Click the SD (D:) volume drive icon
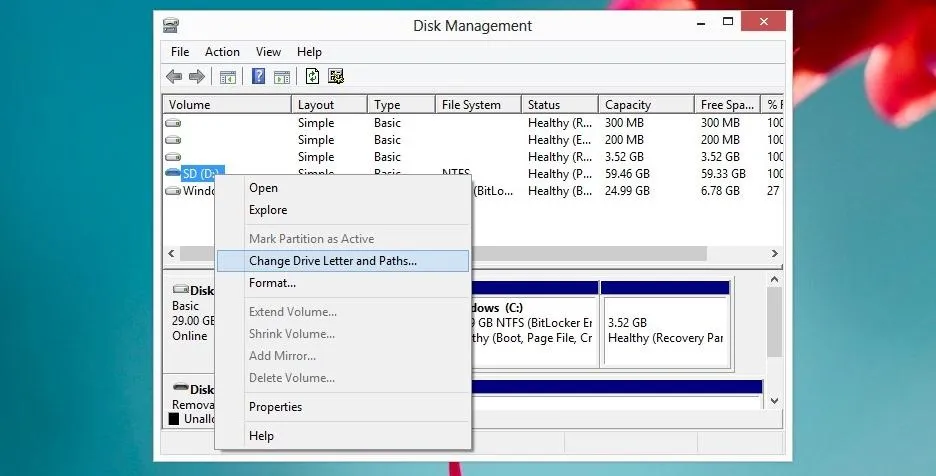936x476 pixels. (173, 173)
